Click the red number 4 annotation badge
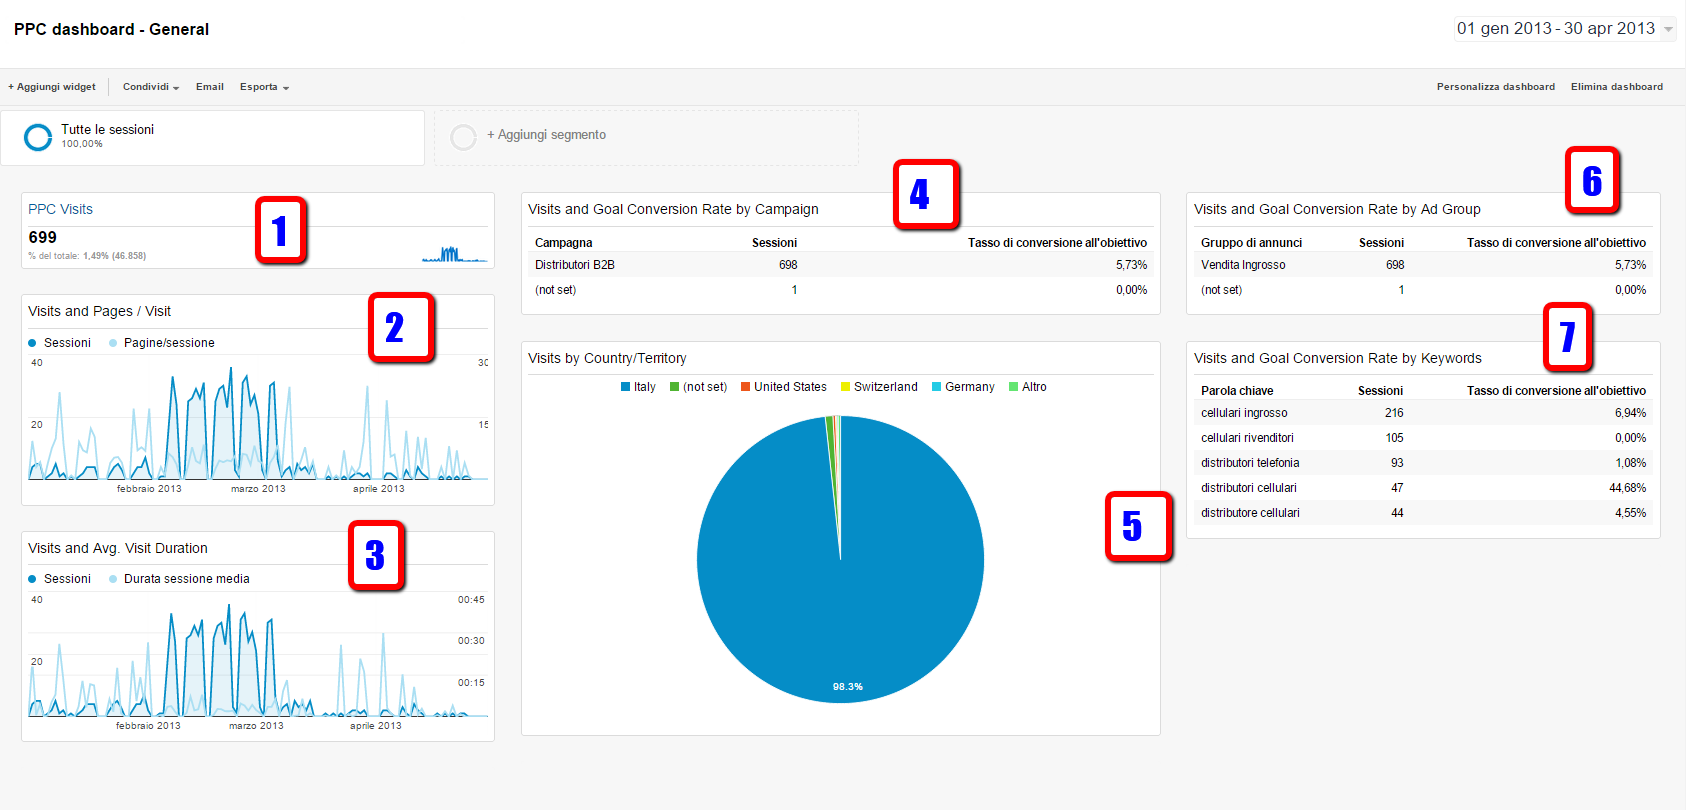The width and height of the screenshot is (1686, 810). [x=925, y=194]
